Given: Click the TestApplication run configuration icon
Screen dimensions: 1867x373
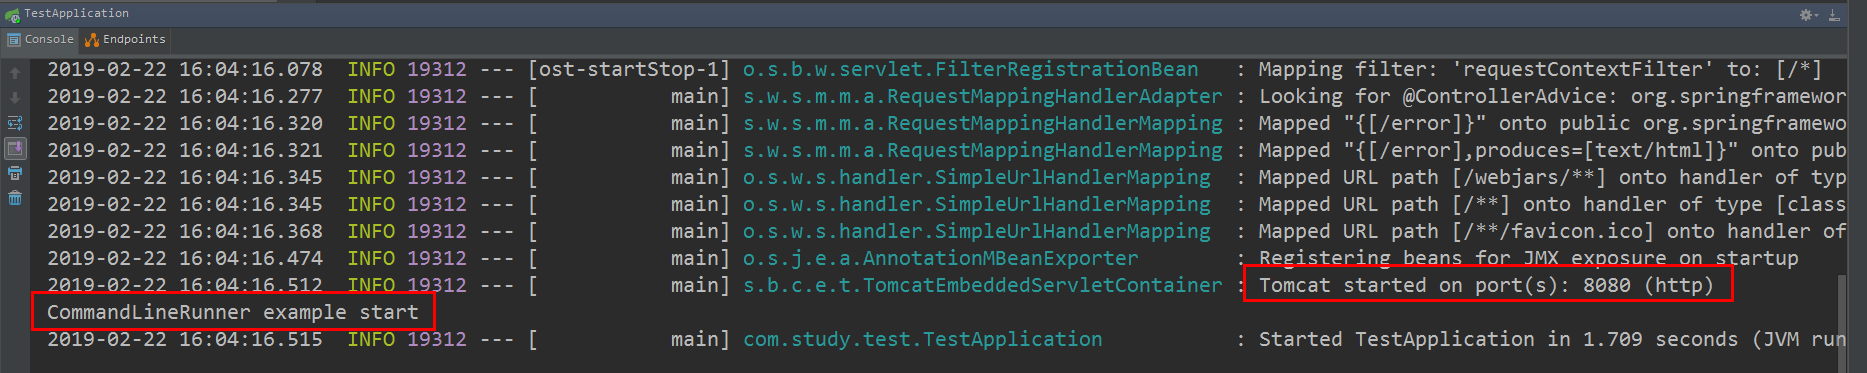Looking at the screenshot, I should pos(12,14).
